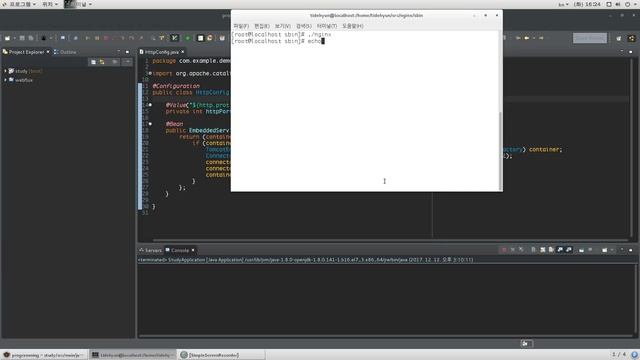This screenshot has width=640, height=360.
Task: Open the Places menu in GNOME top bar
Action: (x=49, y=4)
